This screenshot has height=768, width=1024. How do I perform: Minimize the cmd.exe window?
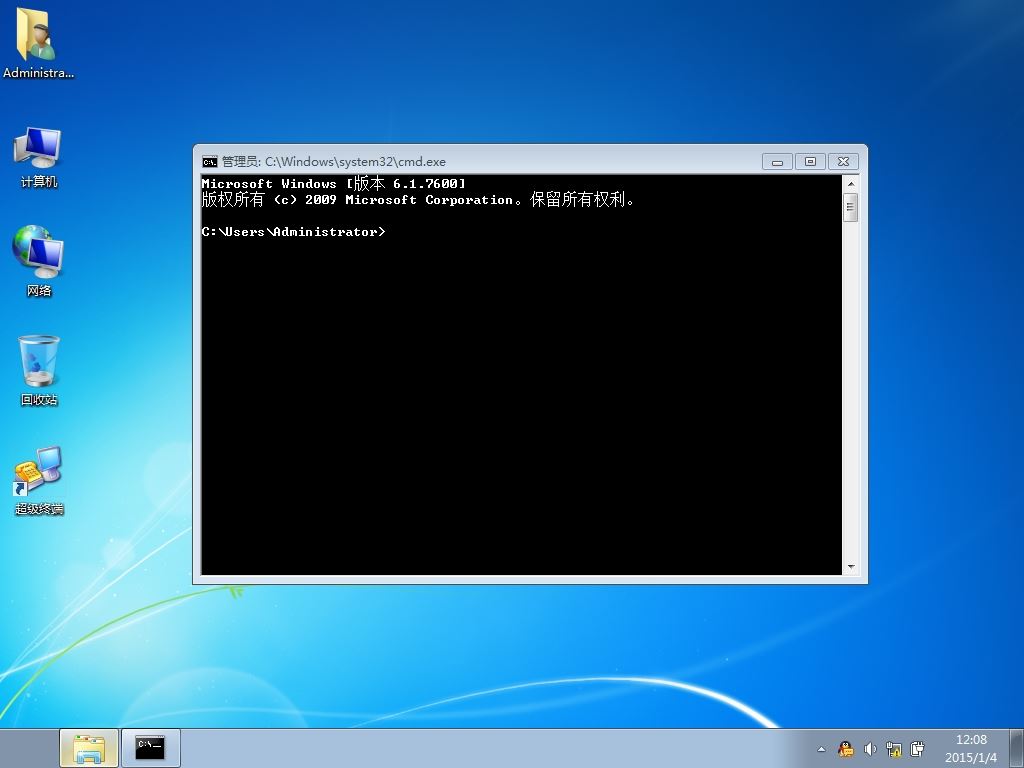pos(777,161)
